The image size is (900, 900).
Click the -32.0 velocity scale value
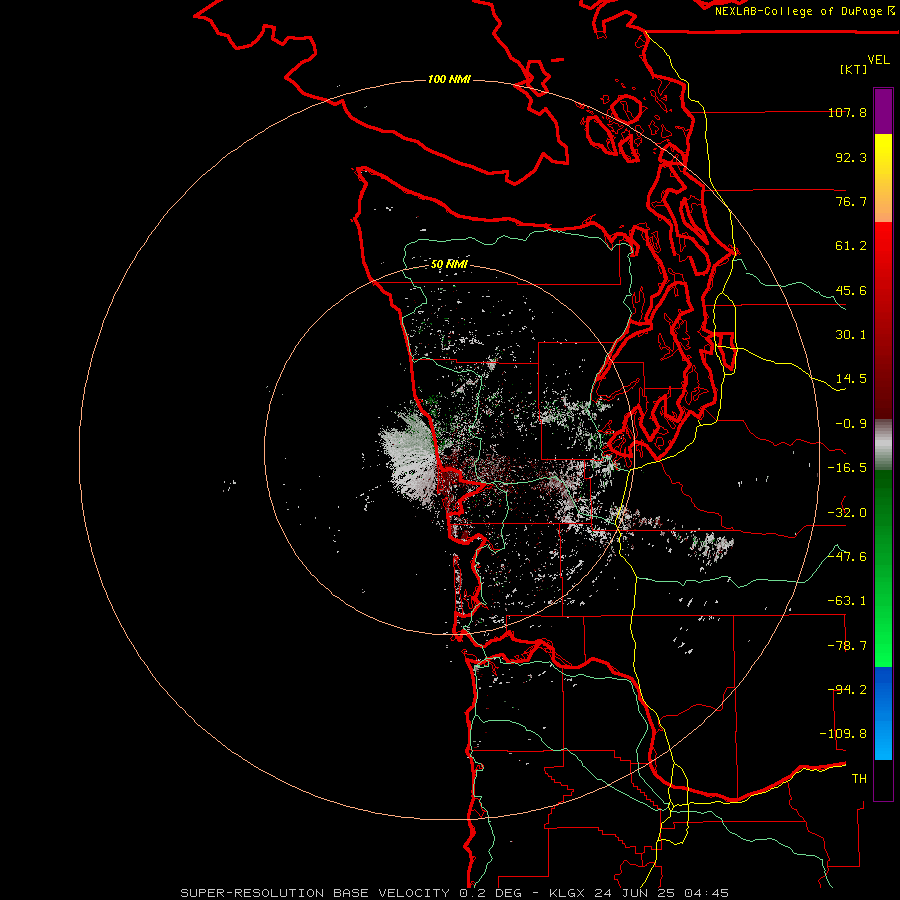(x=847, y=513)
